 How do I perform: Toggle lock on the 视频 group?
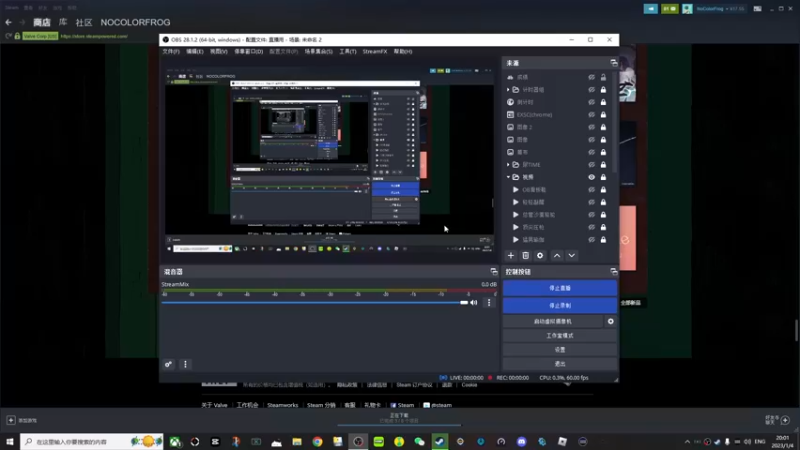point(603,177)
